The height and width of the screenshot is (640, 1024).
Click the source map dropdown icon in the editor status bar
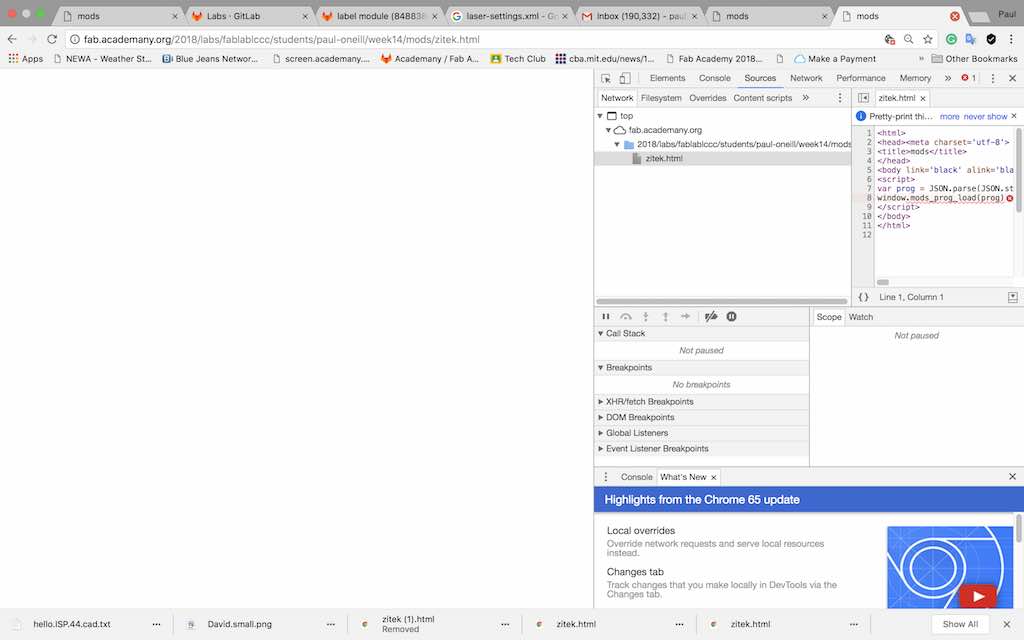point(1012,297)
